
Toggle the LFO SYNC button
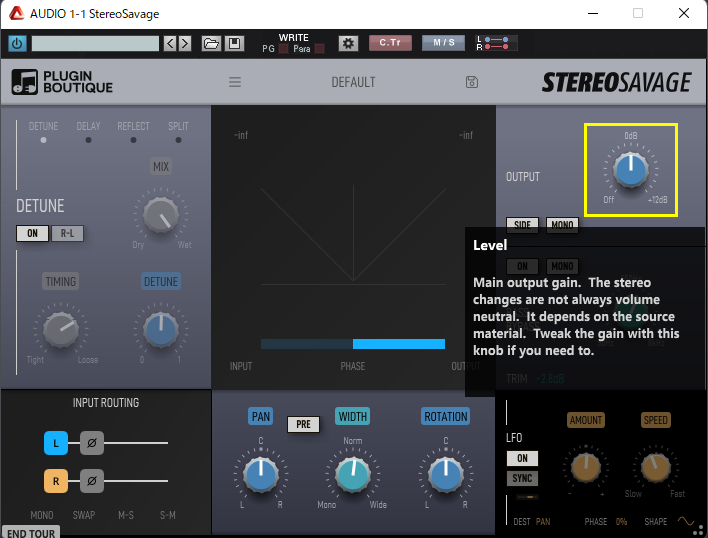522,478
